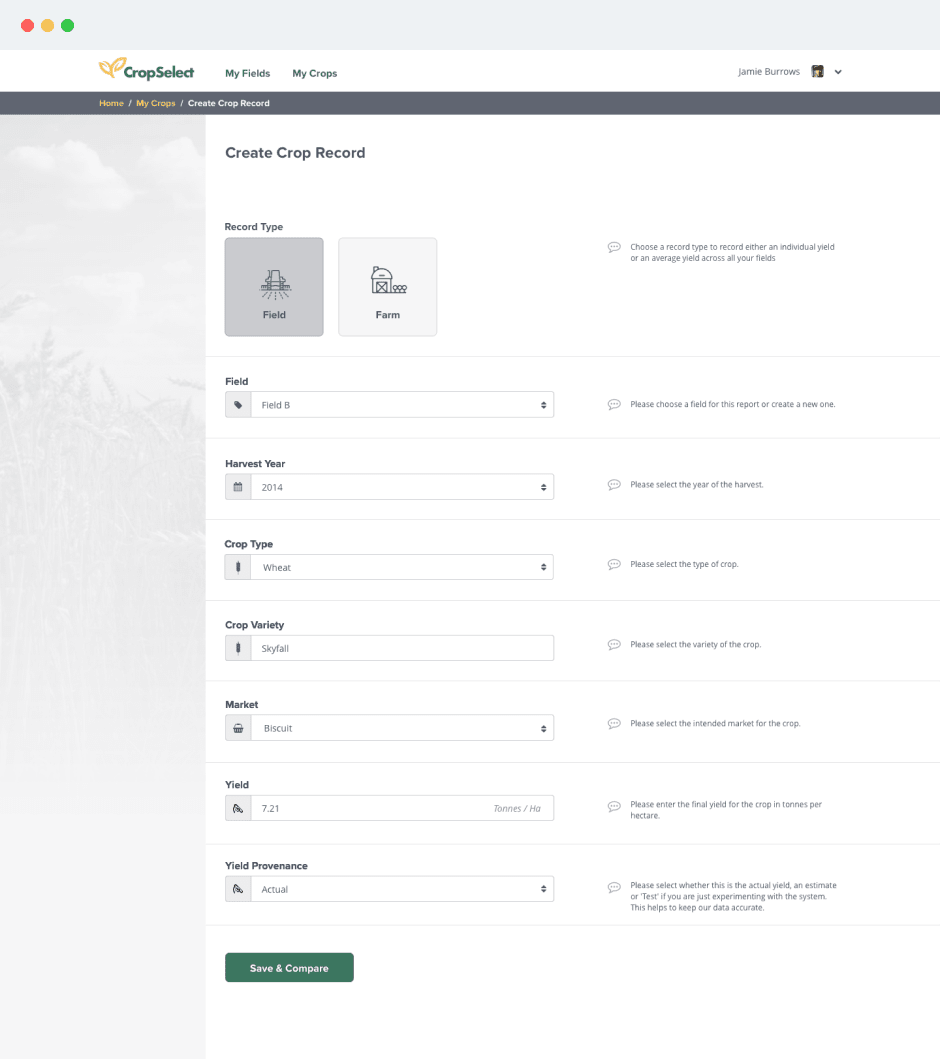940x1059 pixels.
Task: Click the yellow window minimize button
Action: [47, 26]
